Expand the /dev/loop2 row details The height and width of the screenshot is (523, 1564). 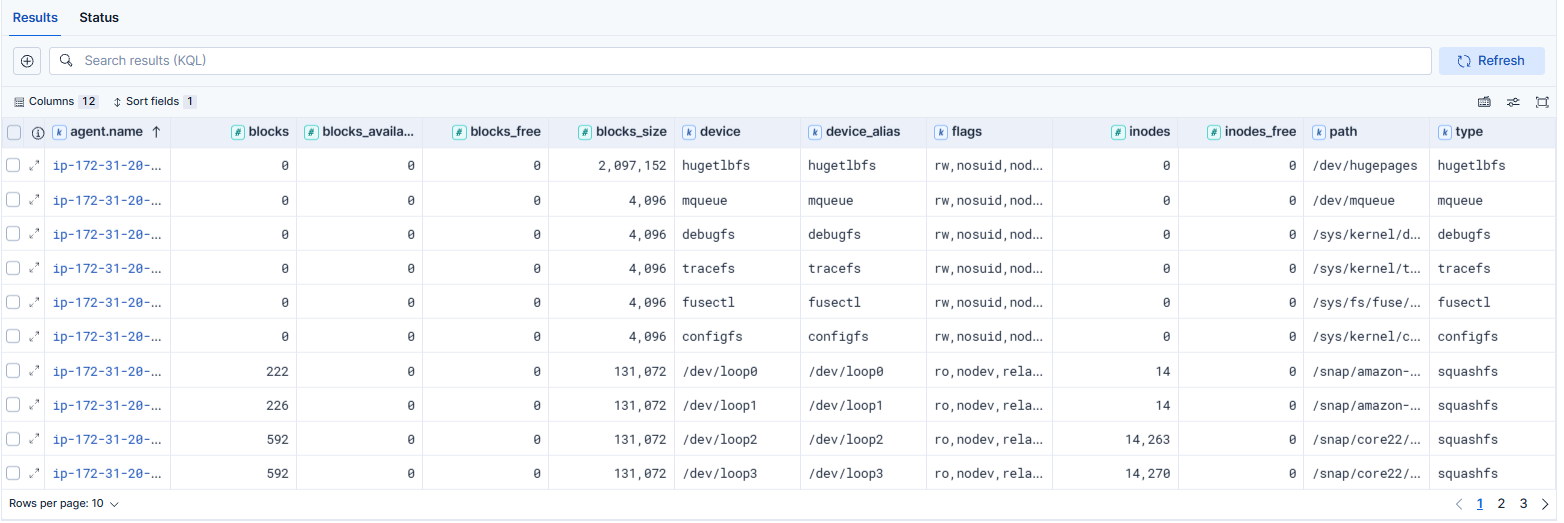point(34,439)
